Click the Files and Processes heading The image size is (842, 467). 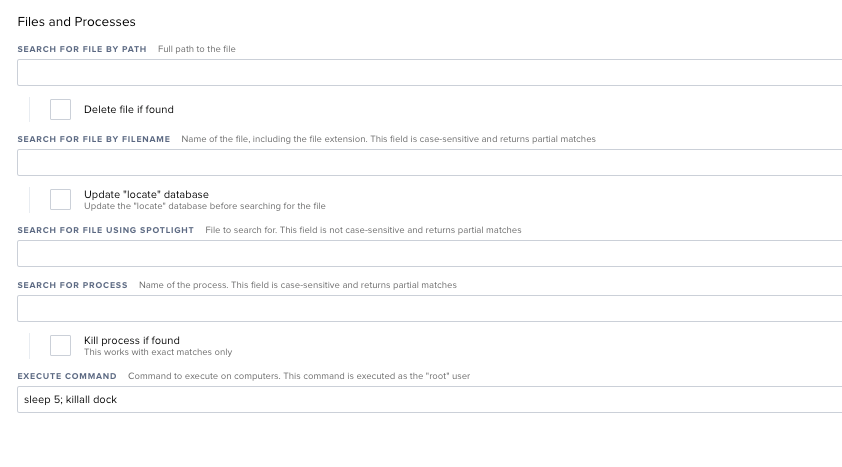tap(76, 22)
